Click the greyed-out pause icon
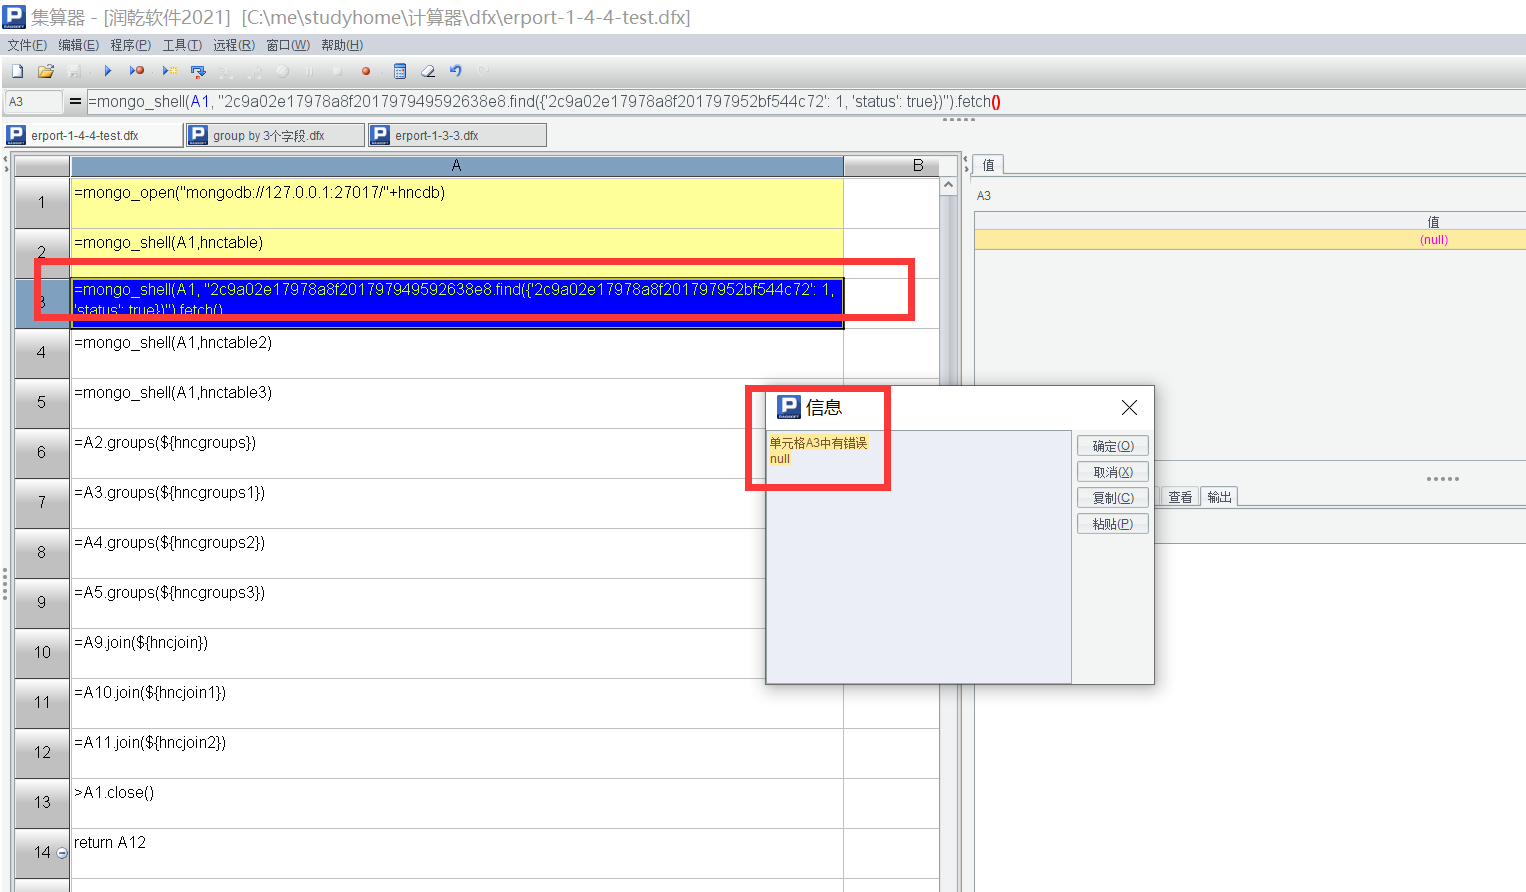The height and width of the screenshot is (892, 1526). pyautogui.click(x=309, y=71)
